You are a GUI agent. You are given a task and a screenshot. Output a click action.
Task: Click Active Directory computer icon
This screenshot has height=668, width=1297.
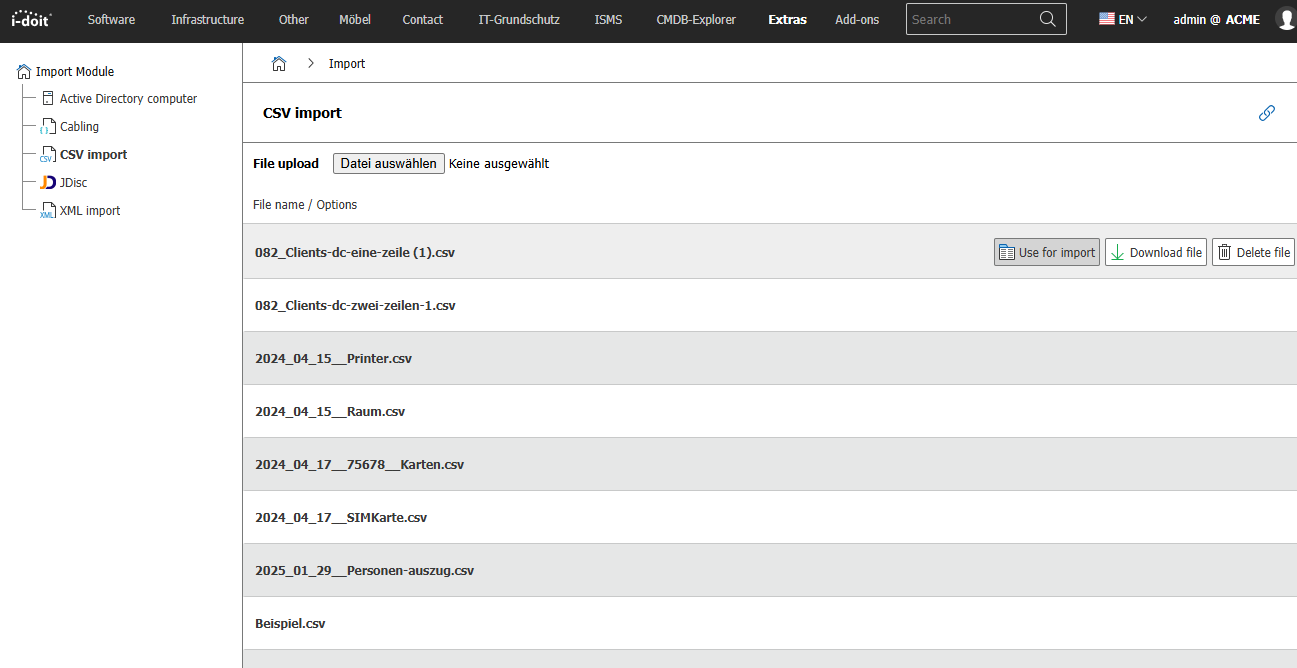point(48,98)
